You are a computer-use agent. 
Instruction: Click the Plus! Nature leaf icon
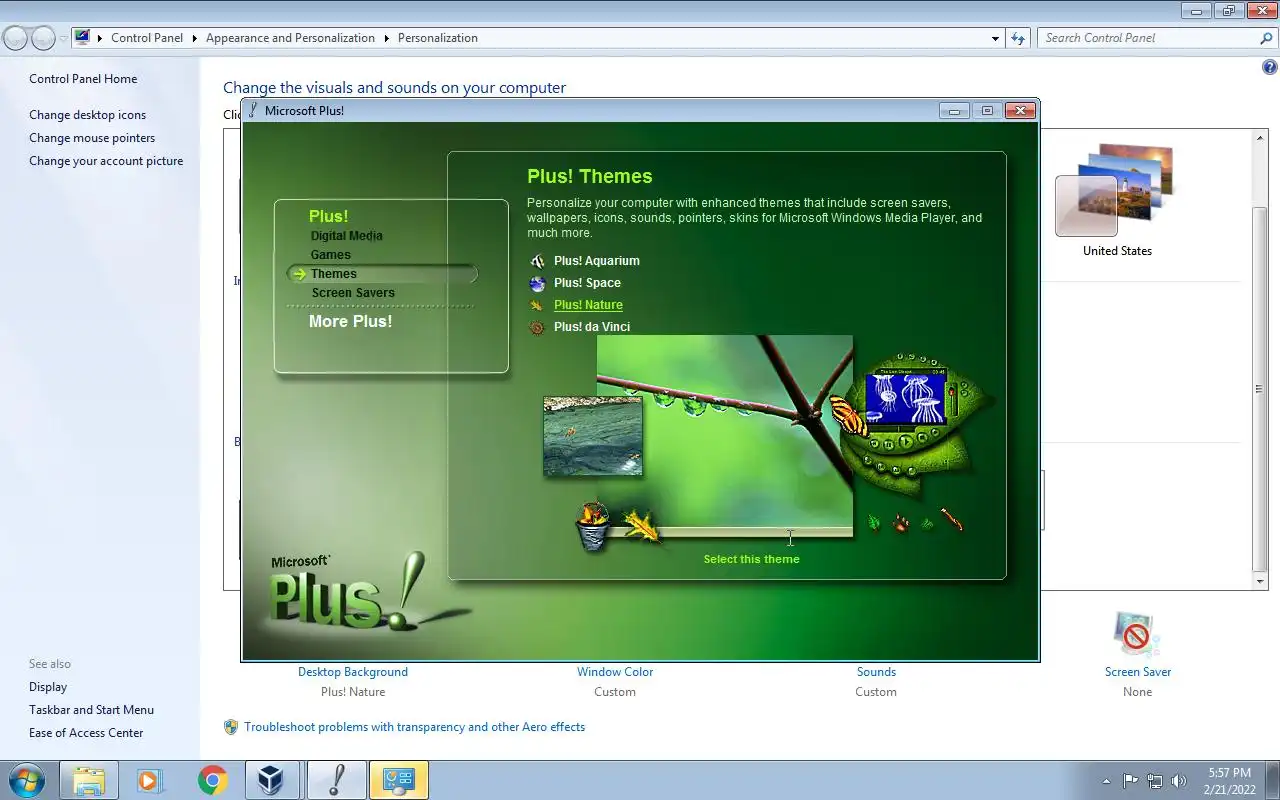coord(537,305)
